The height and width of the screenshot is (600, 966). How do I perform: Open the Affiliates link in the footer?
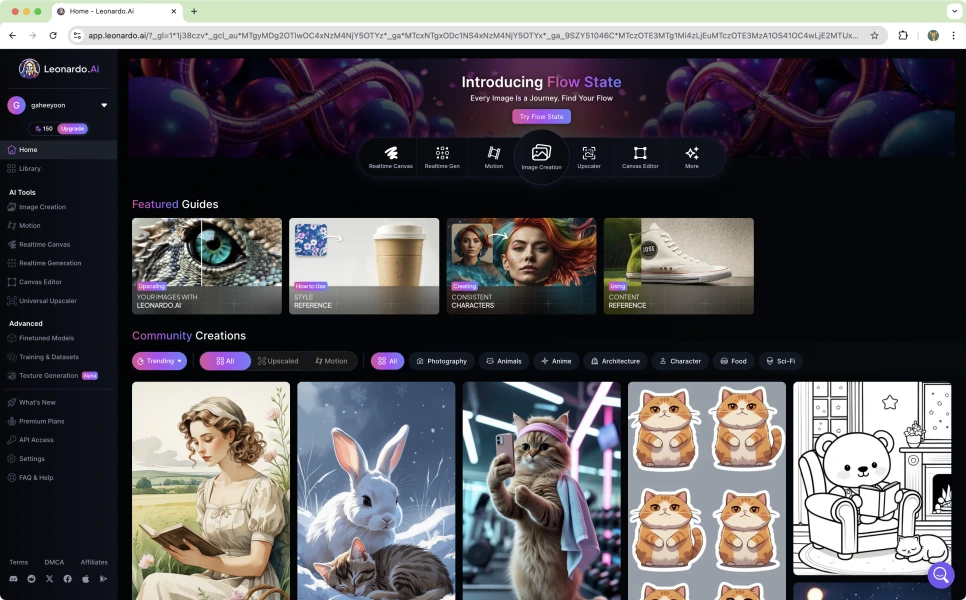(94, 562)
